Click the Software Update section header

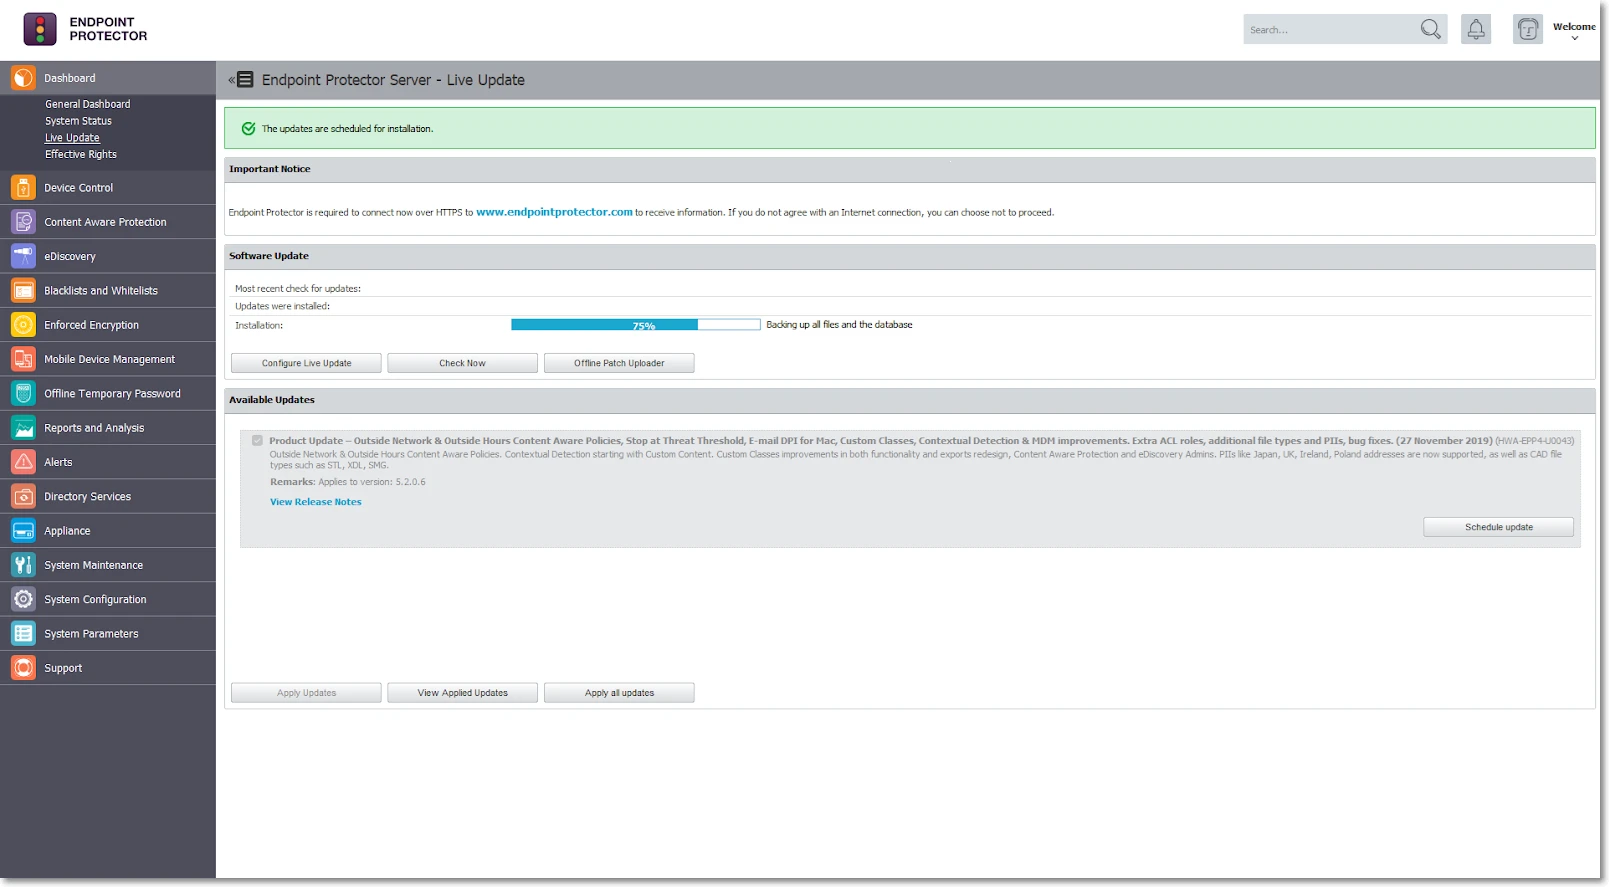910,256
